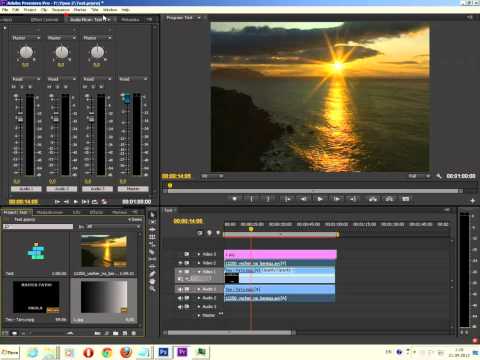Click Mark In in Program monitor
This screenshot has width=480, height=360.
point(252,199)
